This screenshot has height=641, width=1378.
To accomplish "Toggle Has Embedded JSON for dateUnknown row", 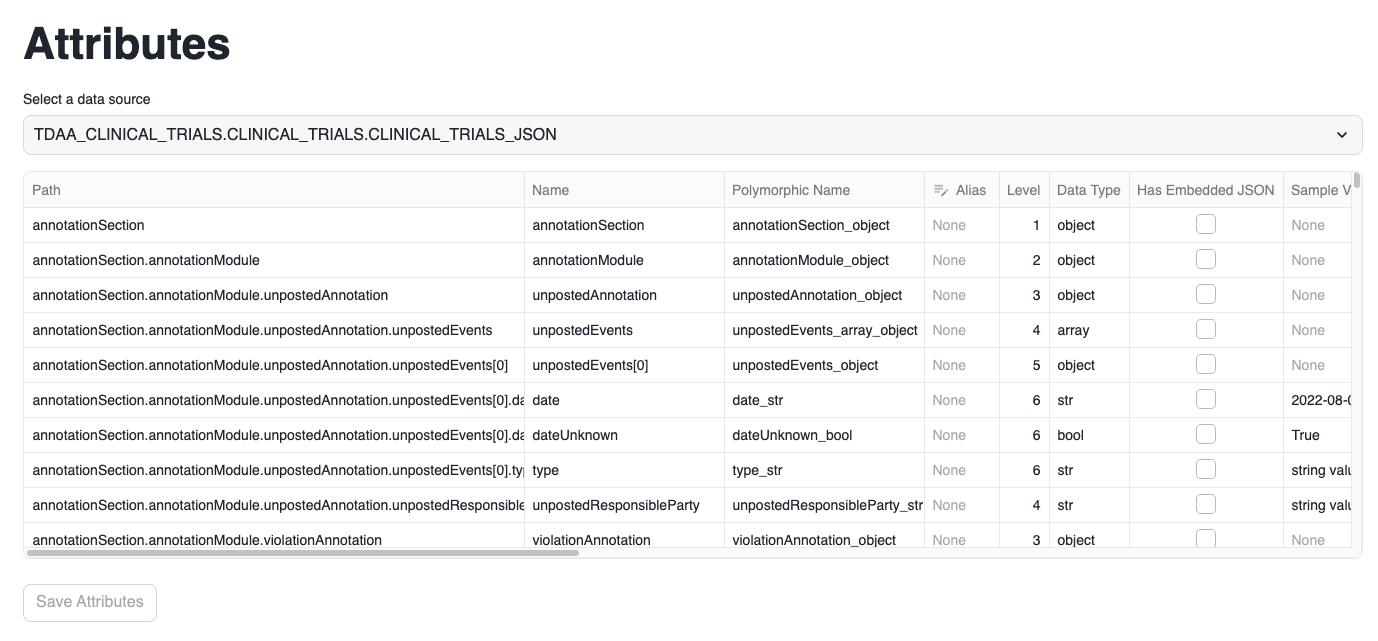I will [x=1206, y=435].
